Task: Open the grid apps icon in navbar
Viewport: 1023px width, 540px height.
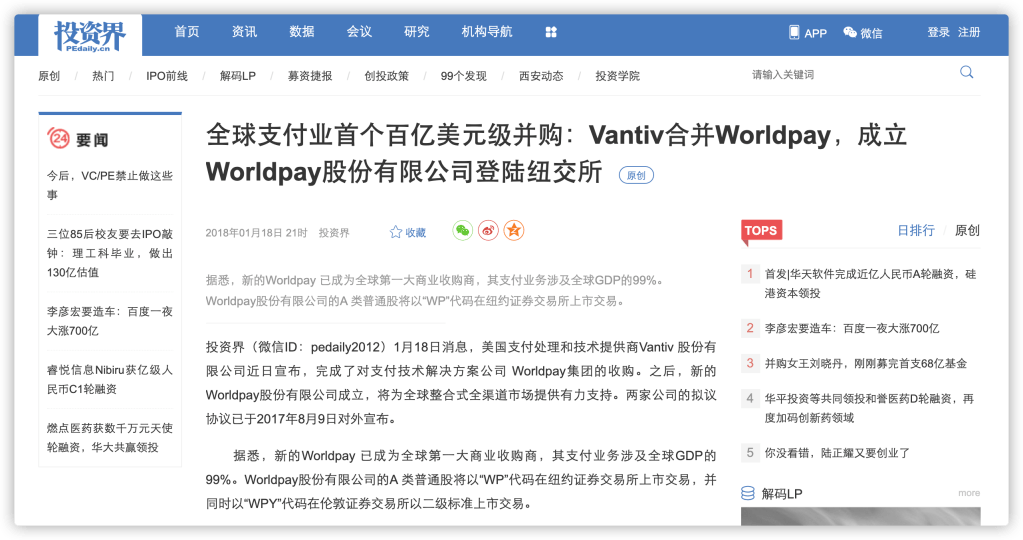Action: tap(551, 32)
